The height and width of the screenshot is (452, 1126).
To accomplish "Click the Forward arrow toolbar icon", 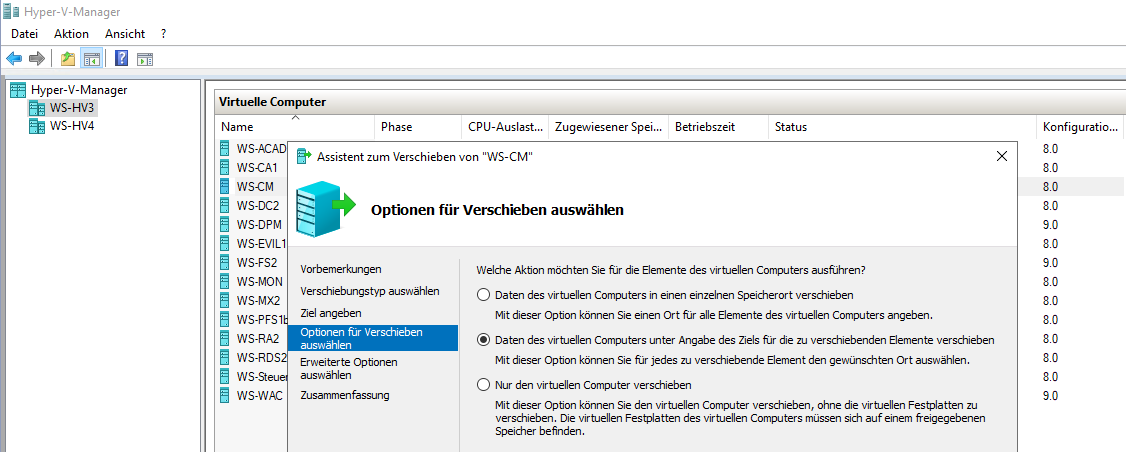I will [37, 58].
